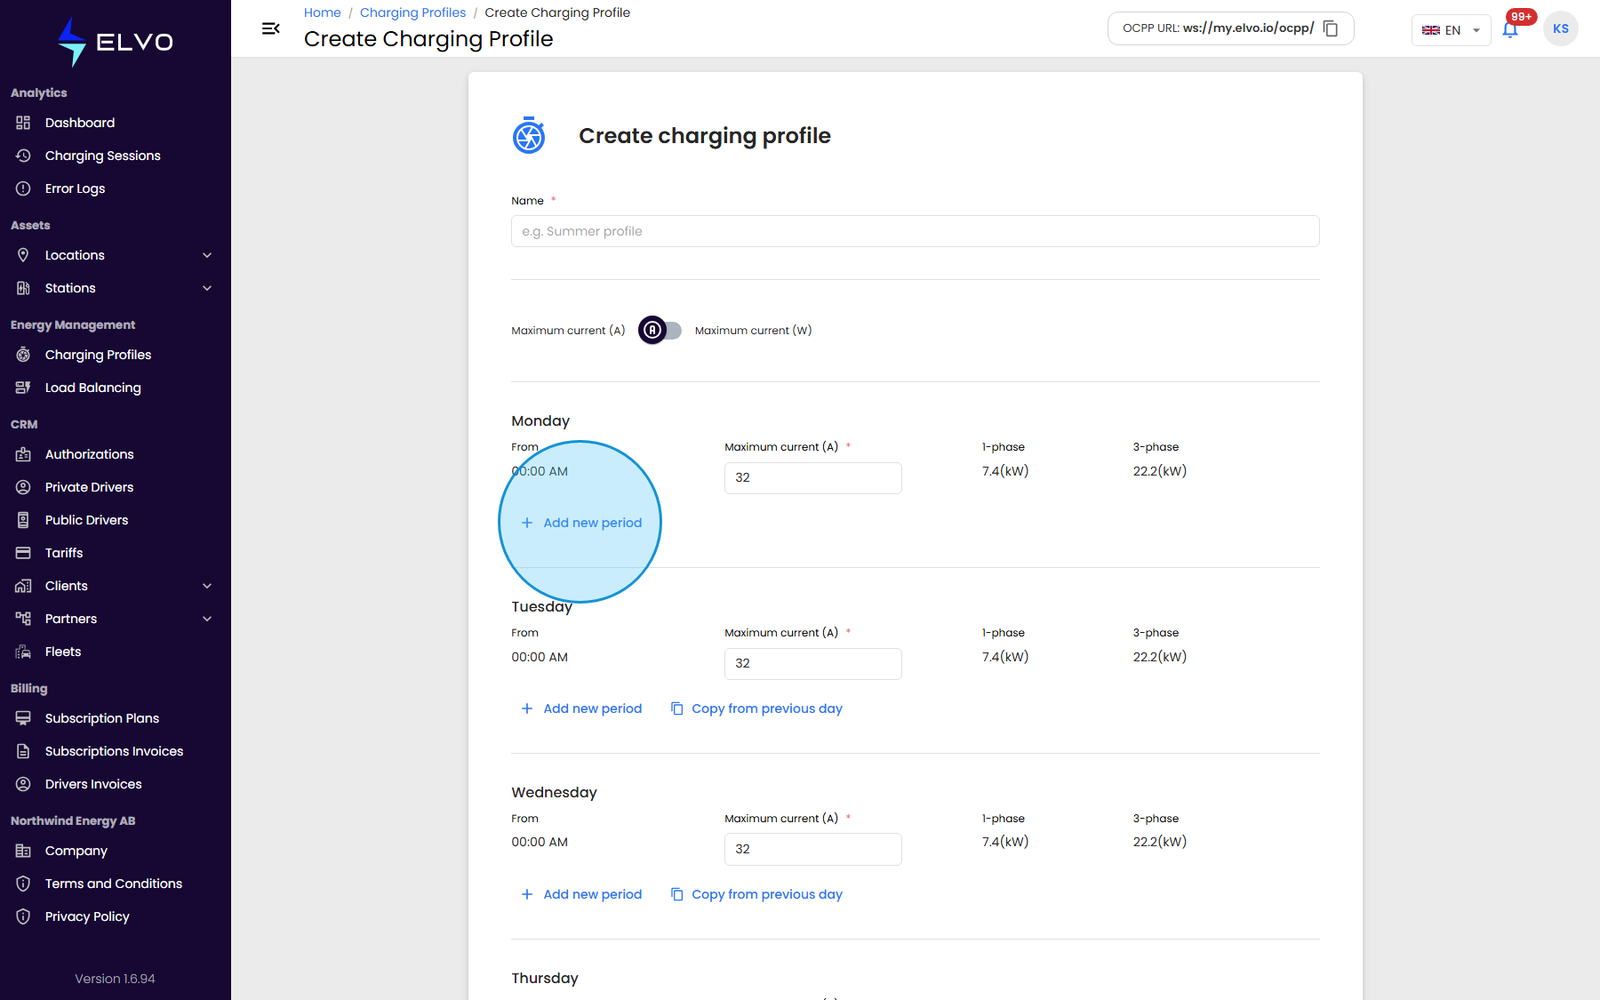Click the Error Logs alert icon
This screenshot has height=1000, width=1600.
pyautogui.click(x=23, y=188)
